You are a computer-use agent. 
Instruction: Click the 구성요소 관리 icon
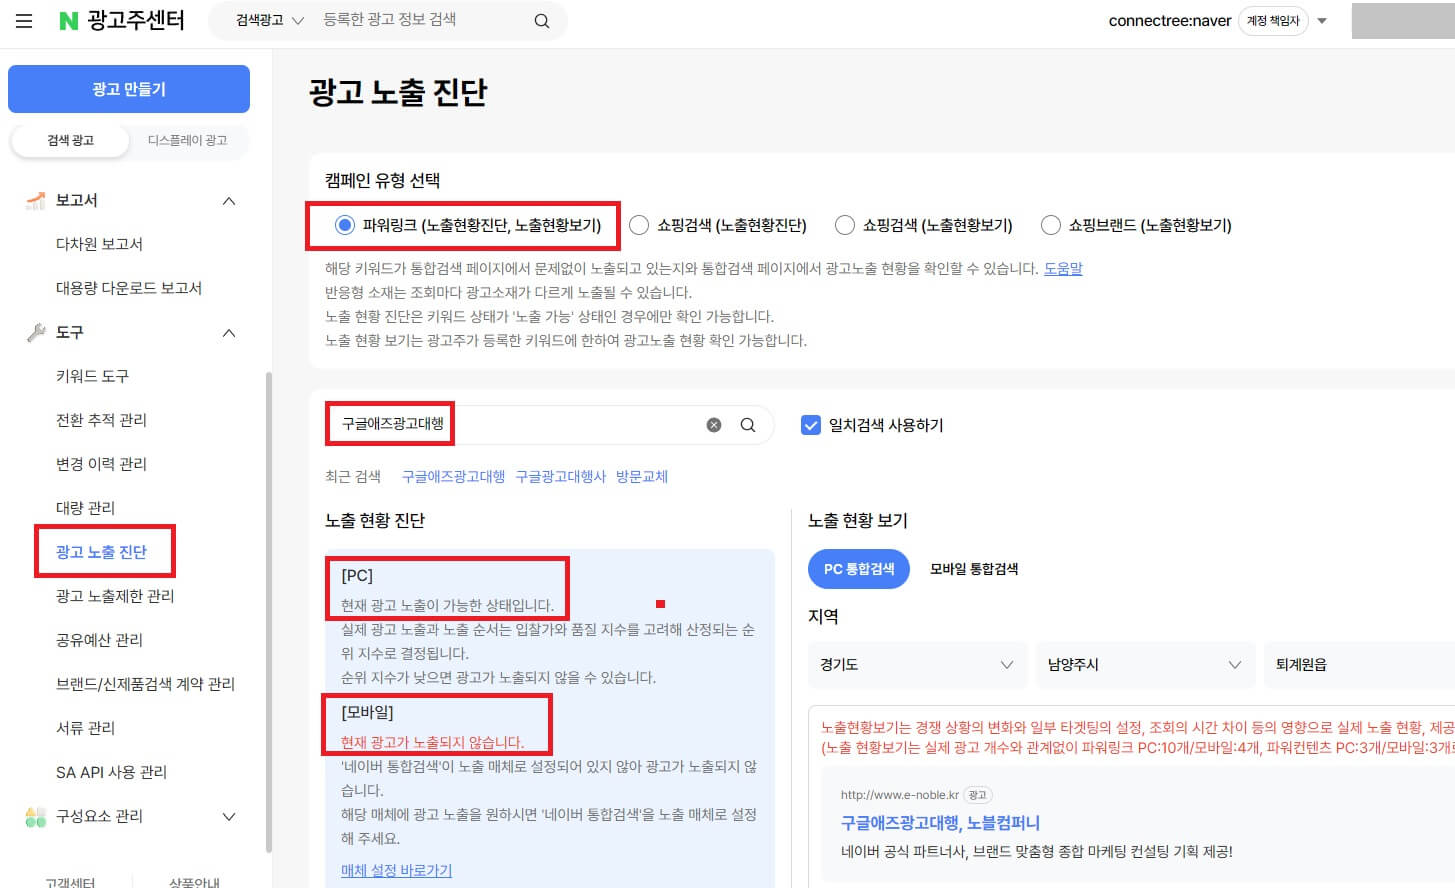tap(36, 816)
